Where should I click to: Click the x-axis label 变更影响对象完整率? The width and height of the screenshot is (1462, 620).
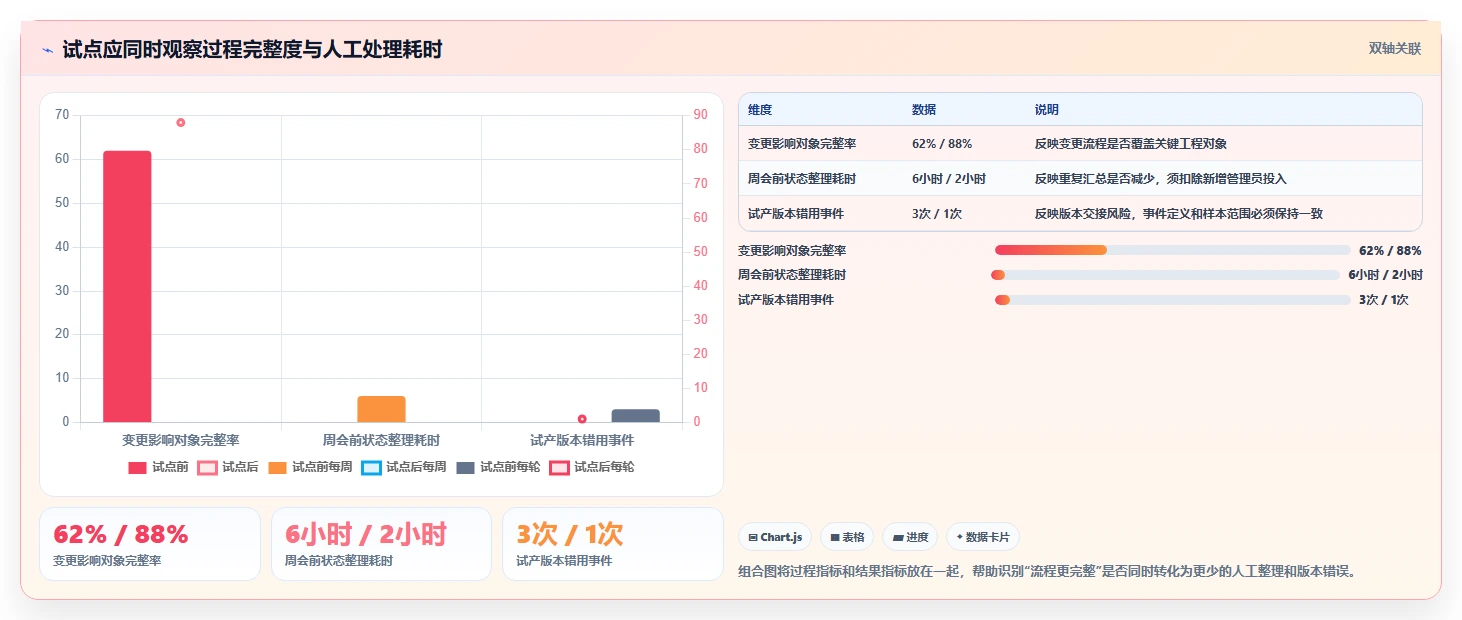coord(181,440)
